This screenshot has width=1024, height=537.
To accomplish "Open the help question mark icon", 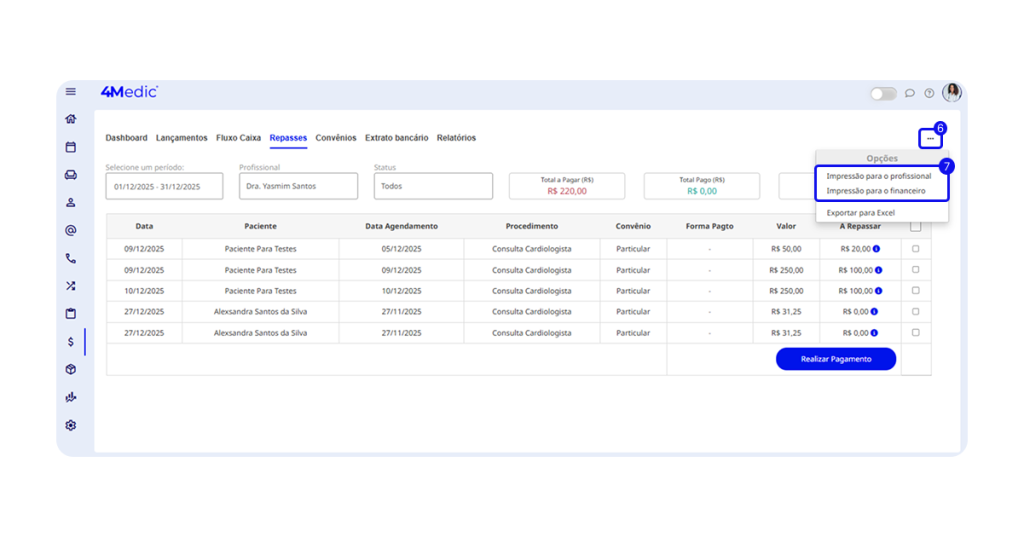I will point(929,93).
